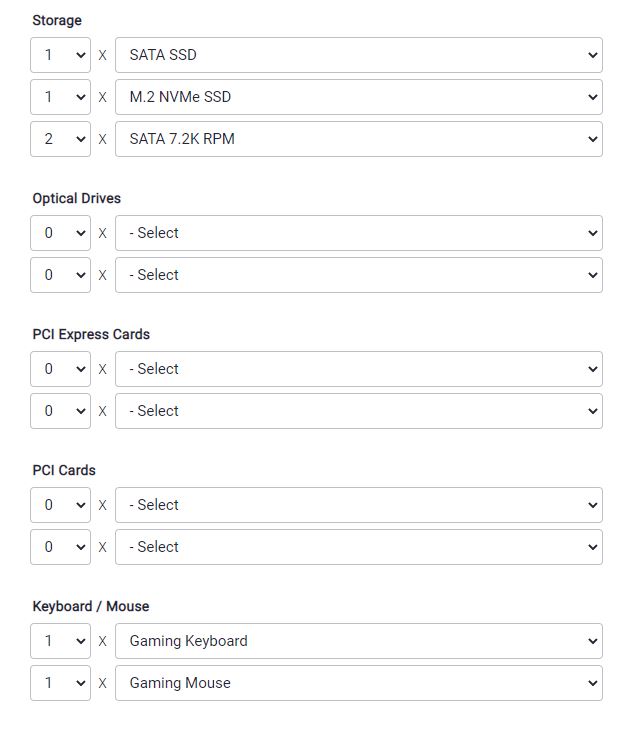
Task: Open the M.2 NVMe SSD storage dropdown
Action: click(358, 97)
